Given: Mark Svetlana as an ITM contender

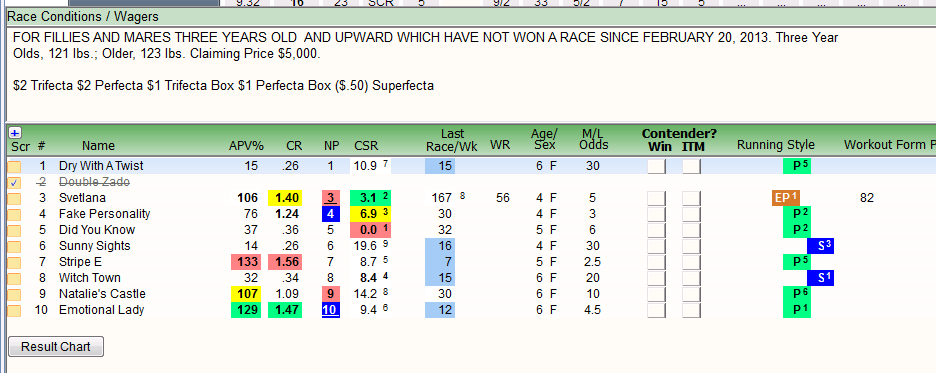Looking at the screenshot, I should click(x=691, y=198).
